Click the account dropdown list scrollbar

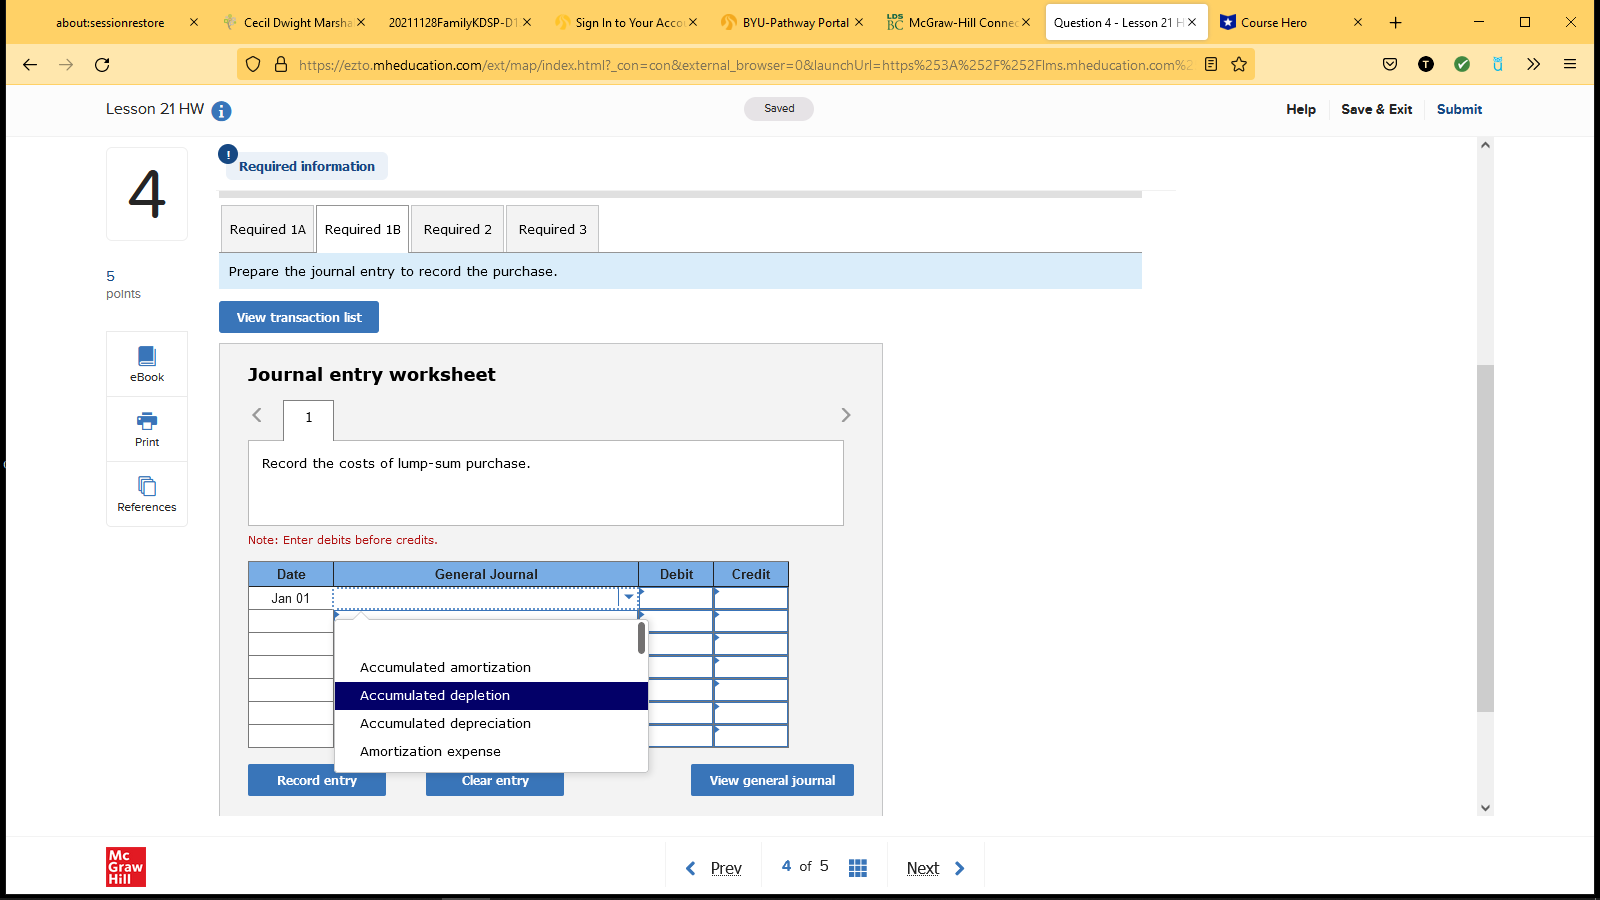[641, 638]
